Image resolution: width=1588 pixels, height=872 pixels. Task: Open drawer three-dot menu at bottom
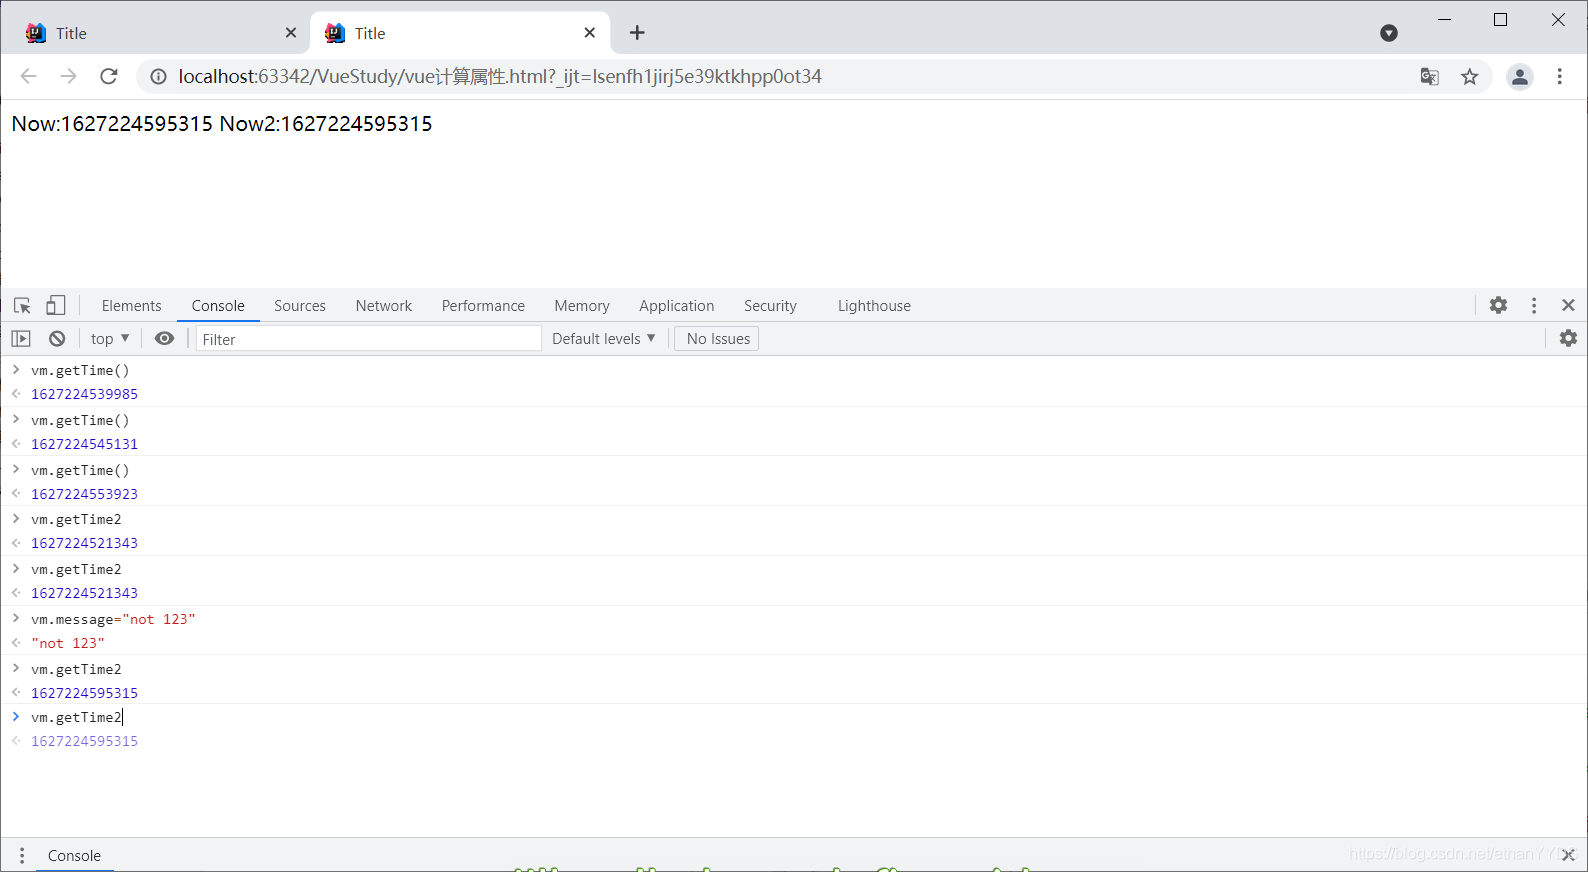pos(21,855)
